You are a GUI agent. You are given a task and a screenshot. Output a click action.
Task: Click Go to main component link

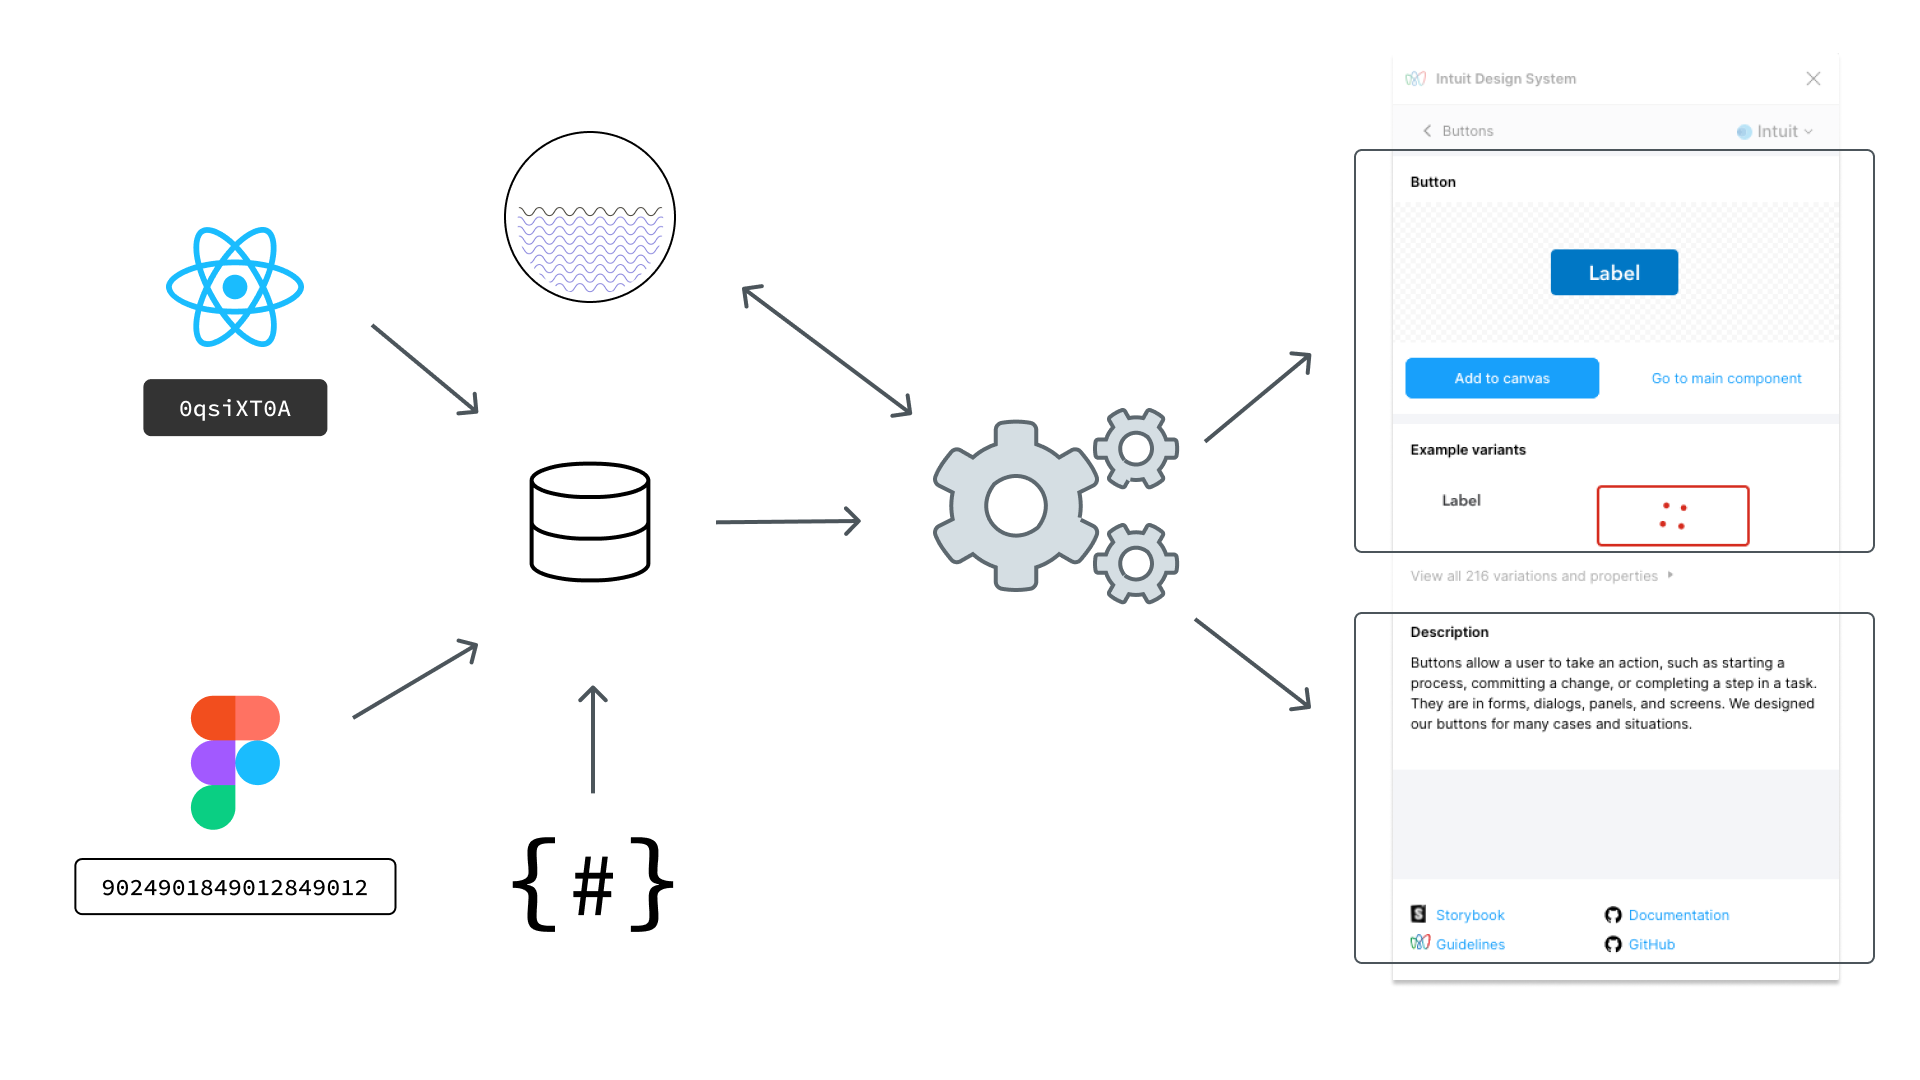pos(1726,378)
